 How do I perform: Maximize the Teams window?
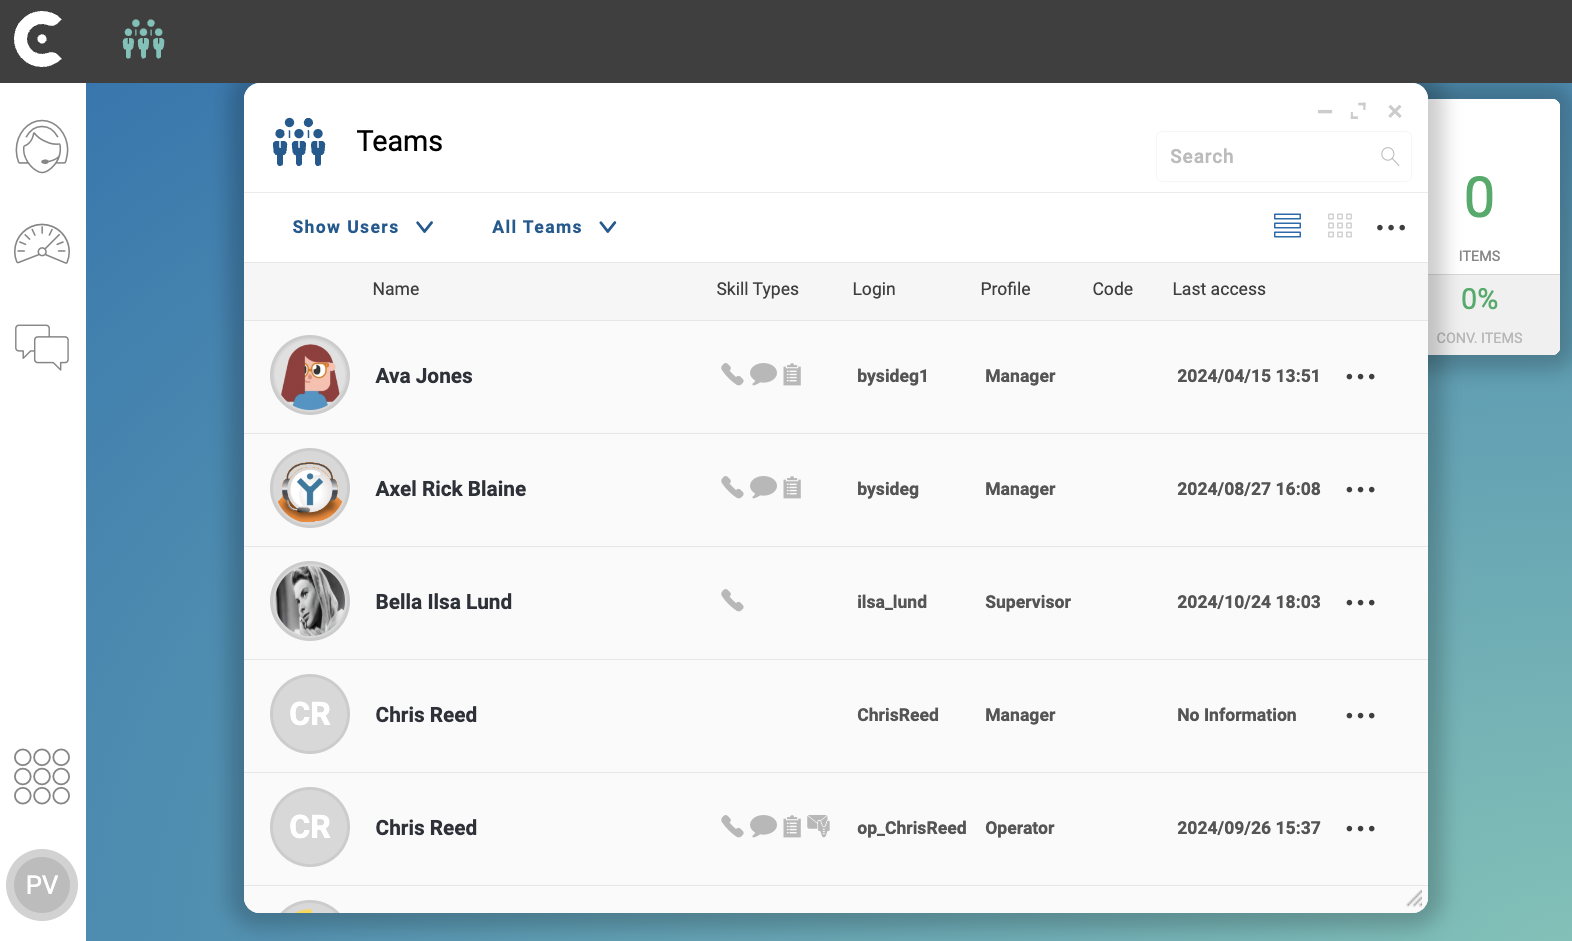tap(1358, 111)
